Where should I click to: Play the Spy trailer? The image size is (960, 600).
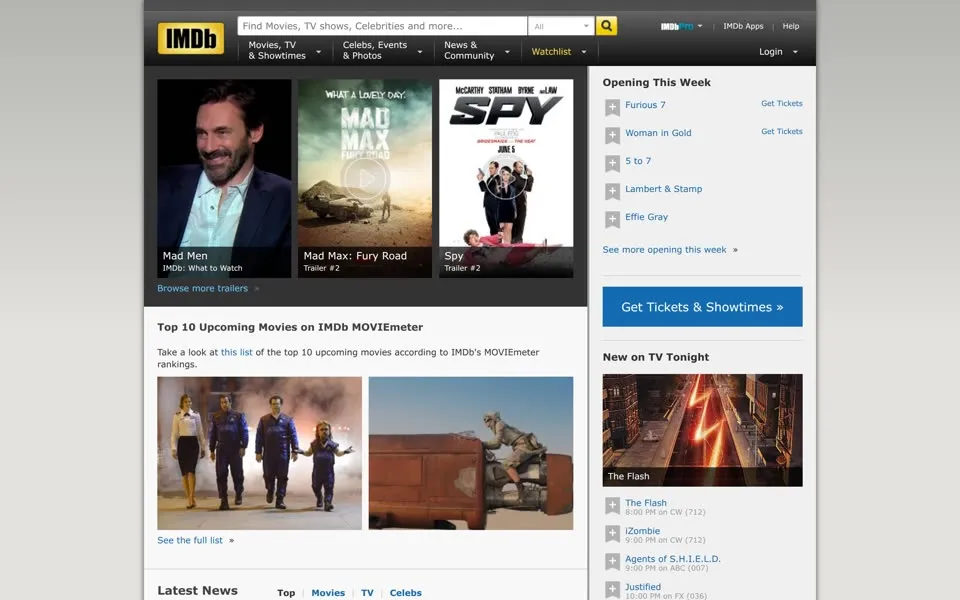tap(506, 178)
